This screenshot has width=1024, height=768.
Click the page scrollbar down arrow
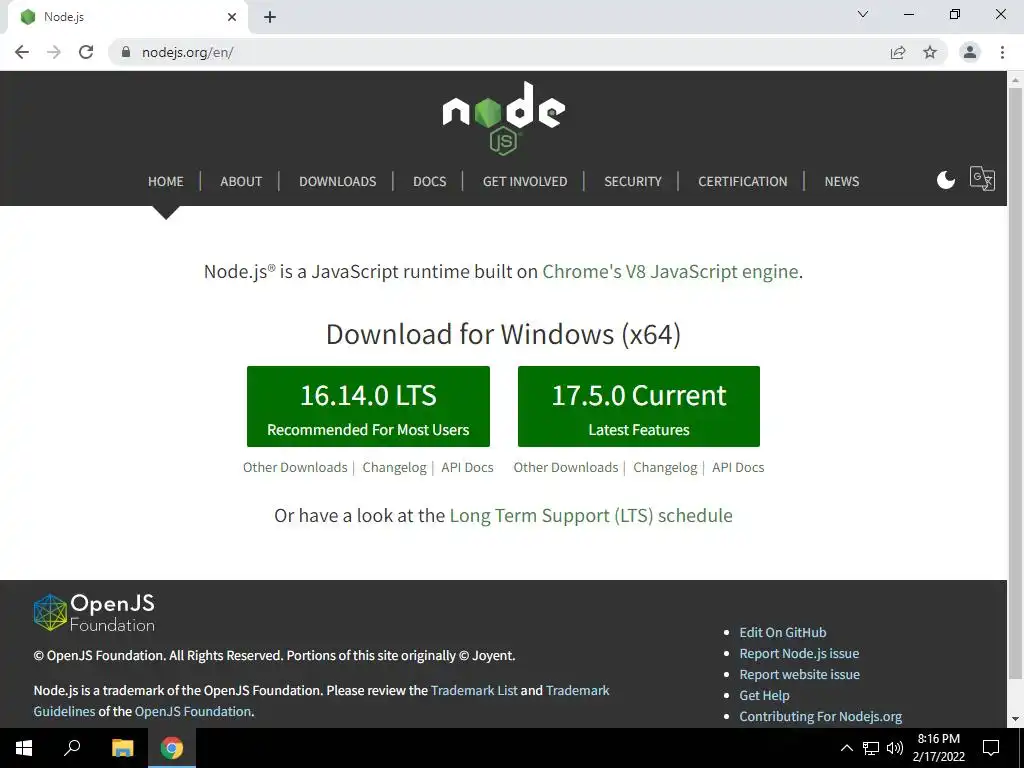click(1016, 719)
